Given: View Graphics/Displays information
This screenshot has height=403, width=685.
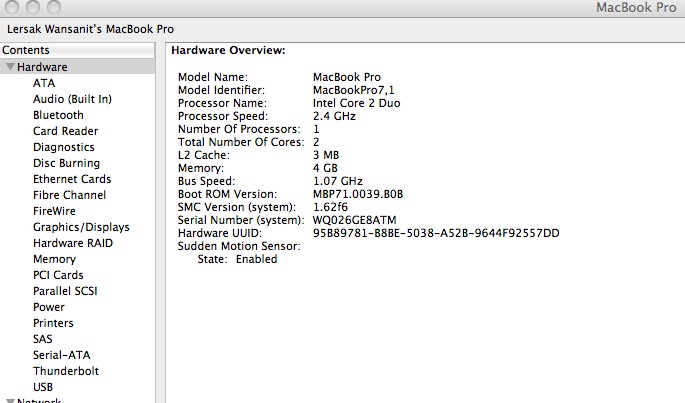Looking at the screenshot, I should [x=81, y=227].
